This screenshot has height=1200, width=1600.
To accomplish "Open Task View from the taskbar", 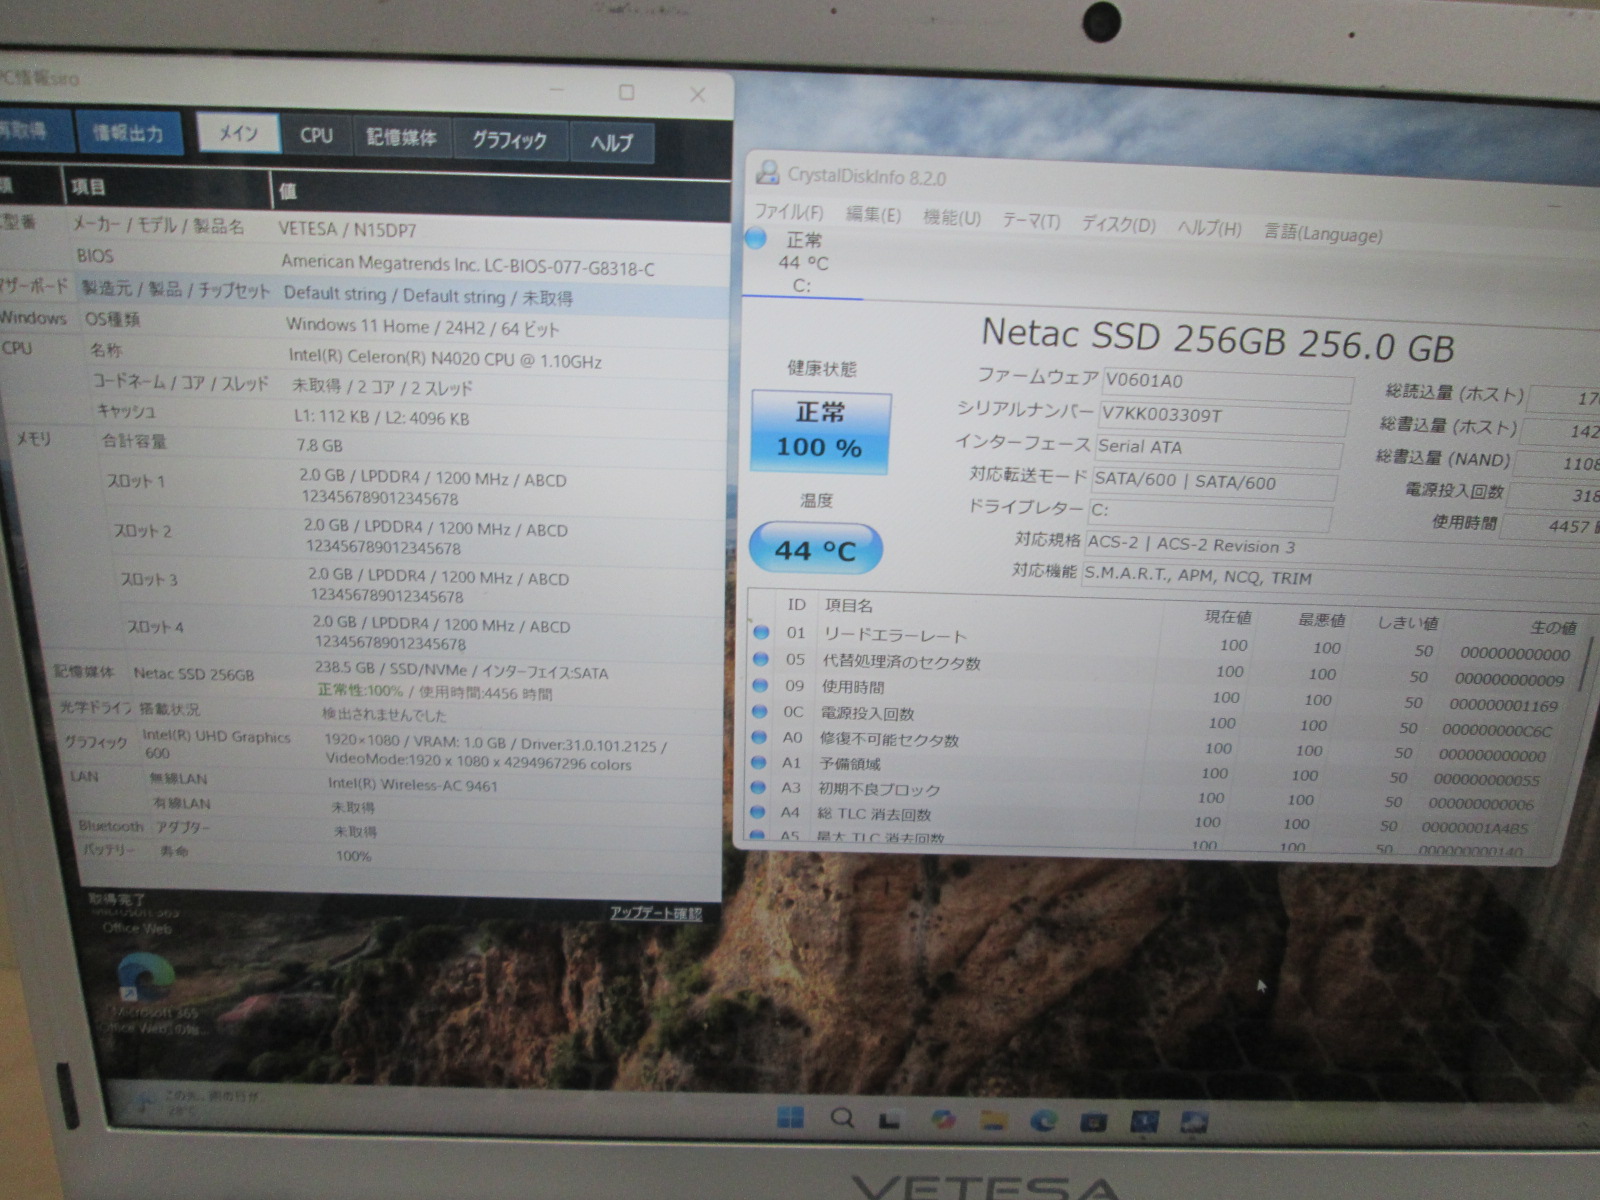I will (x=890, y=1119).
